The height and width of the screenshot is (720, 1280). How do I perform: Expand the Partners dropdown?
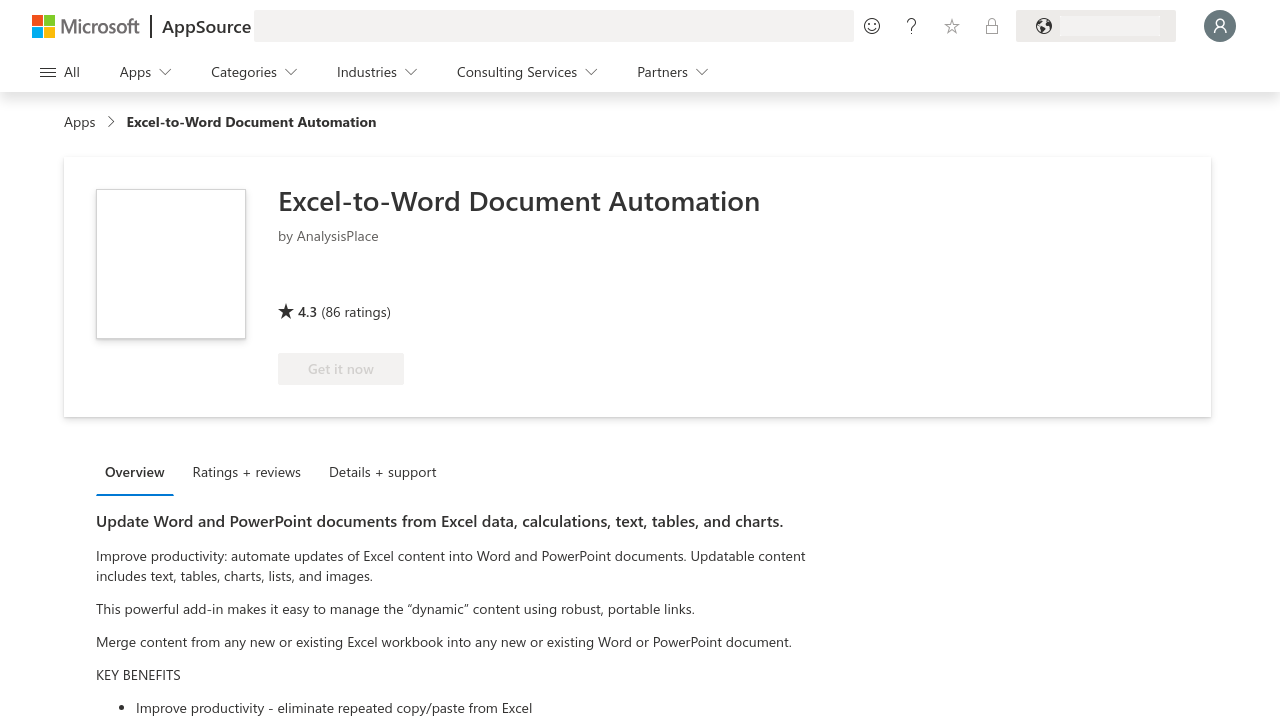672,72
